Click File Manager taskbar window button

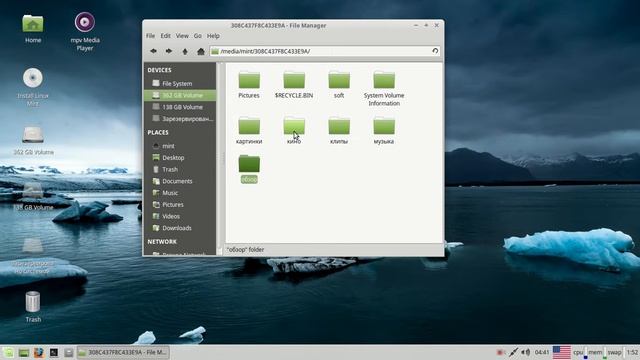[x=123, y=352]
